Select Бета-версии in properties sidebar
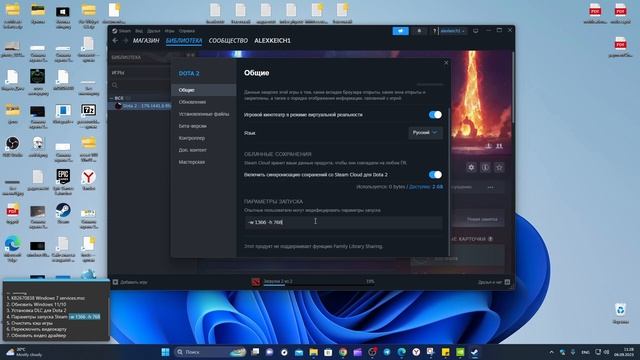This screenshot has width=640, height=360. (x=204, y=126)
